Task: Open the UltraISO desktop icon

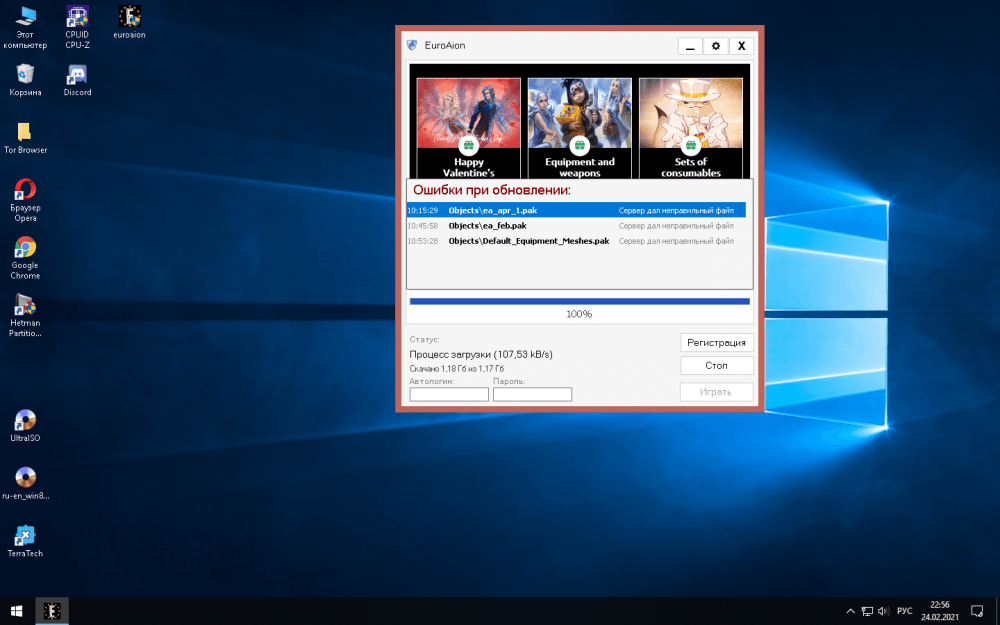Action: 25,421
